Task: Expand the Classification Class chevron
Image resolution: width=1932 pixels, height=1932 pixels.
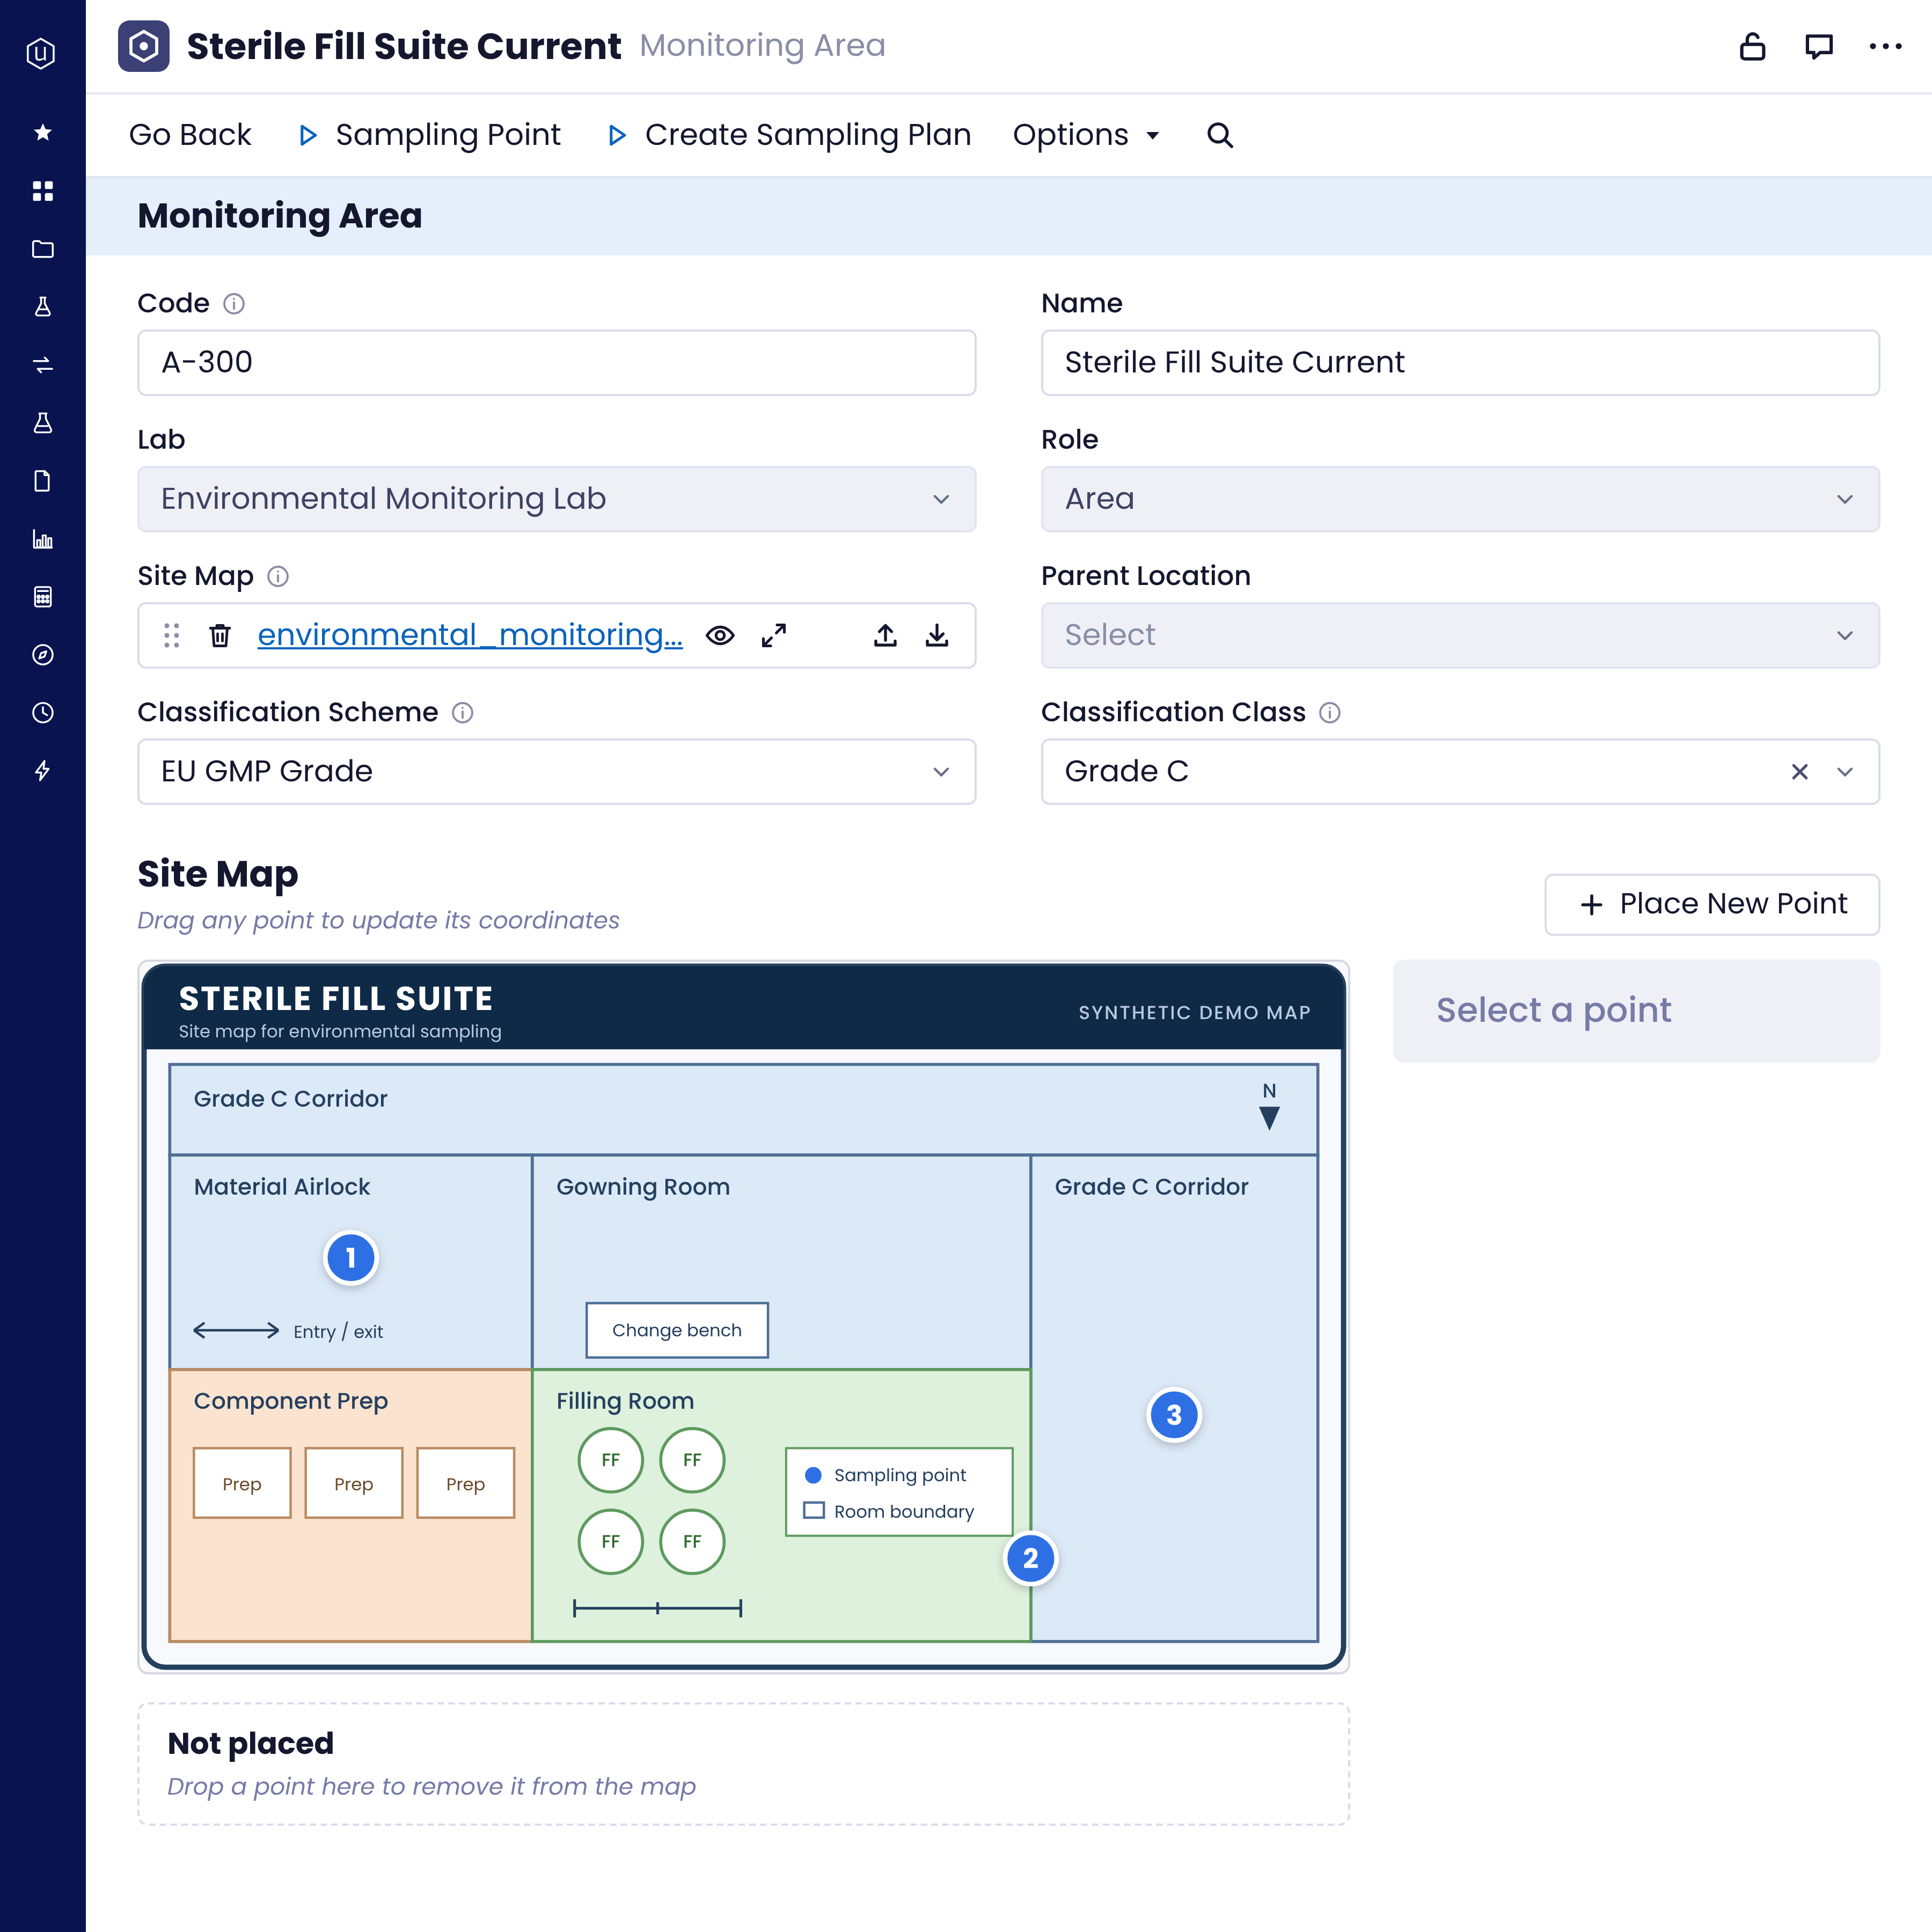Action: click(1845, 771)
